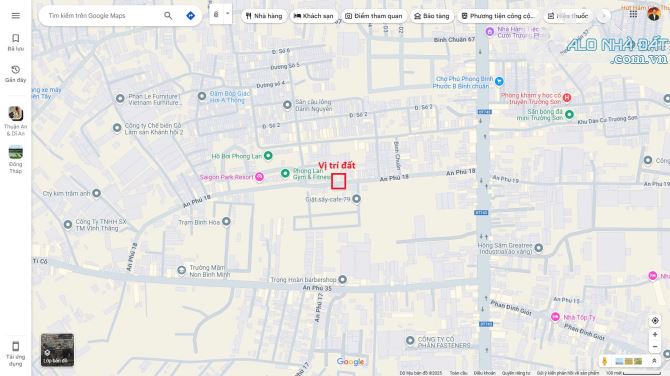Viewport: 670px width, 376px height.
Task: Click the Phong Lan Gym & Fitness marker
Action: pyautogui.click(x=285, y=173)
